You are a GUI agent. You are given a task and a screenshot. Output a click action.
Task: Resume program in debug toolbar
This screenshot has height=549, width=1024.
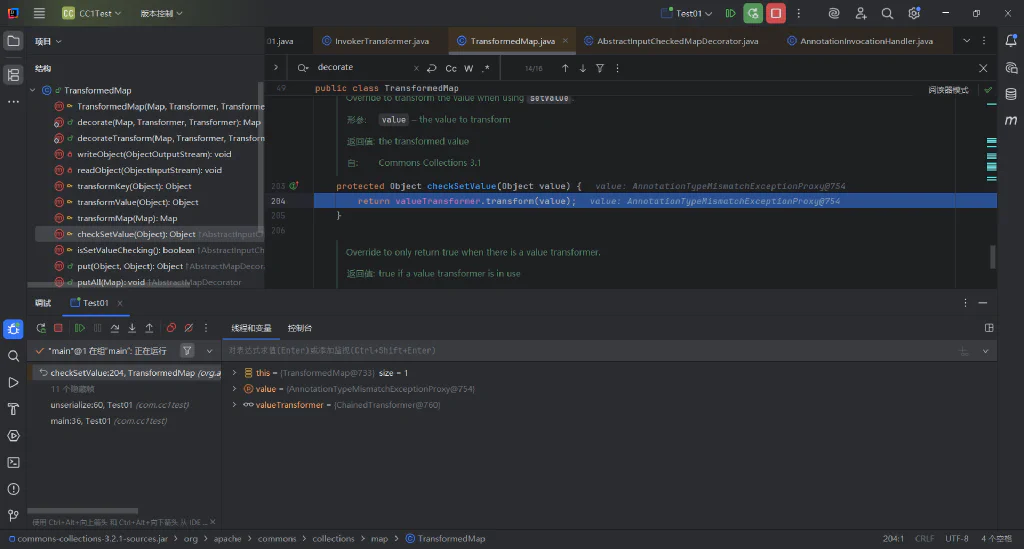pyautogui.click(x=80, y=328)
